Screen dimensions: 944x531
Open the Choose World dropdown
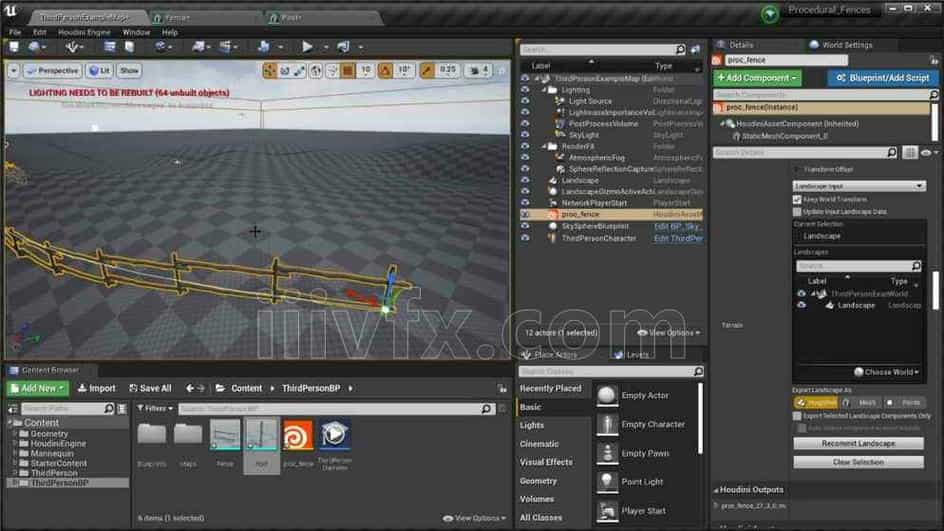tap(887, 372)
